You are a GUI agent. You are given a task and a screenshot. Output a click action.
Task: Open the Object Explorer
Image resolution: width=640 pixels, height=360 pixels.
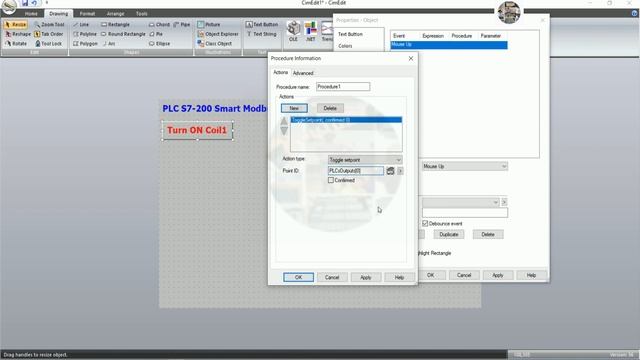pos(218,34)
